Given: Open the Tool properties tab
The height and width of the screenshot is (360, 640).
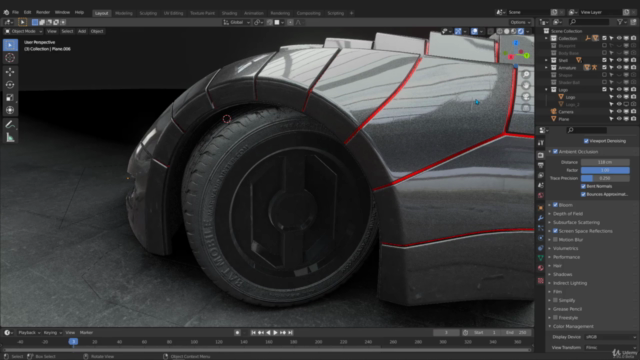Looking at the screenshot, I should click(x=541, y=143).
